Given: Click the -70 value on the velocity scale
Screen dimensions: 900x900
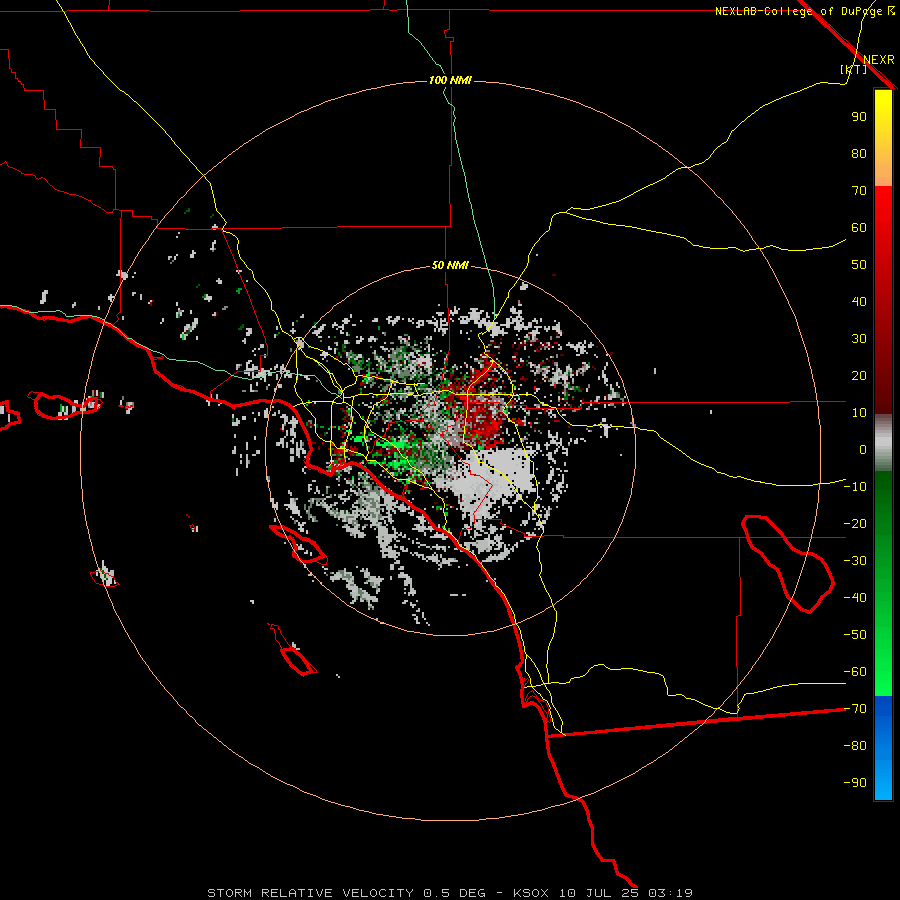Looking at the screenshot, I should point(855,709).
